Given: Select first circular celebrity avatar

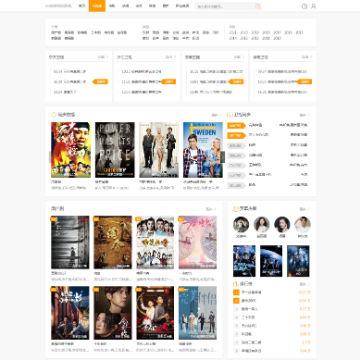Looking at the screenshot, I should click(x=241, y=224).
